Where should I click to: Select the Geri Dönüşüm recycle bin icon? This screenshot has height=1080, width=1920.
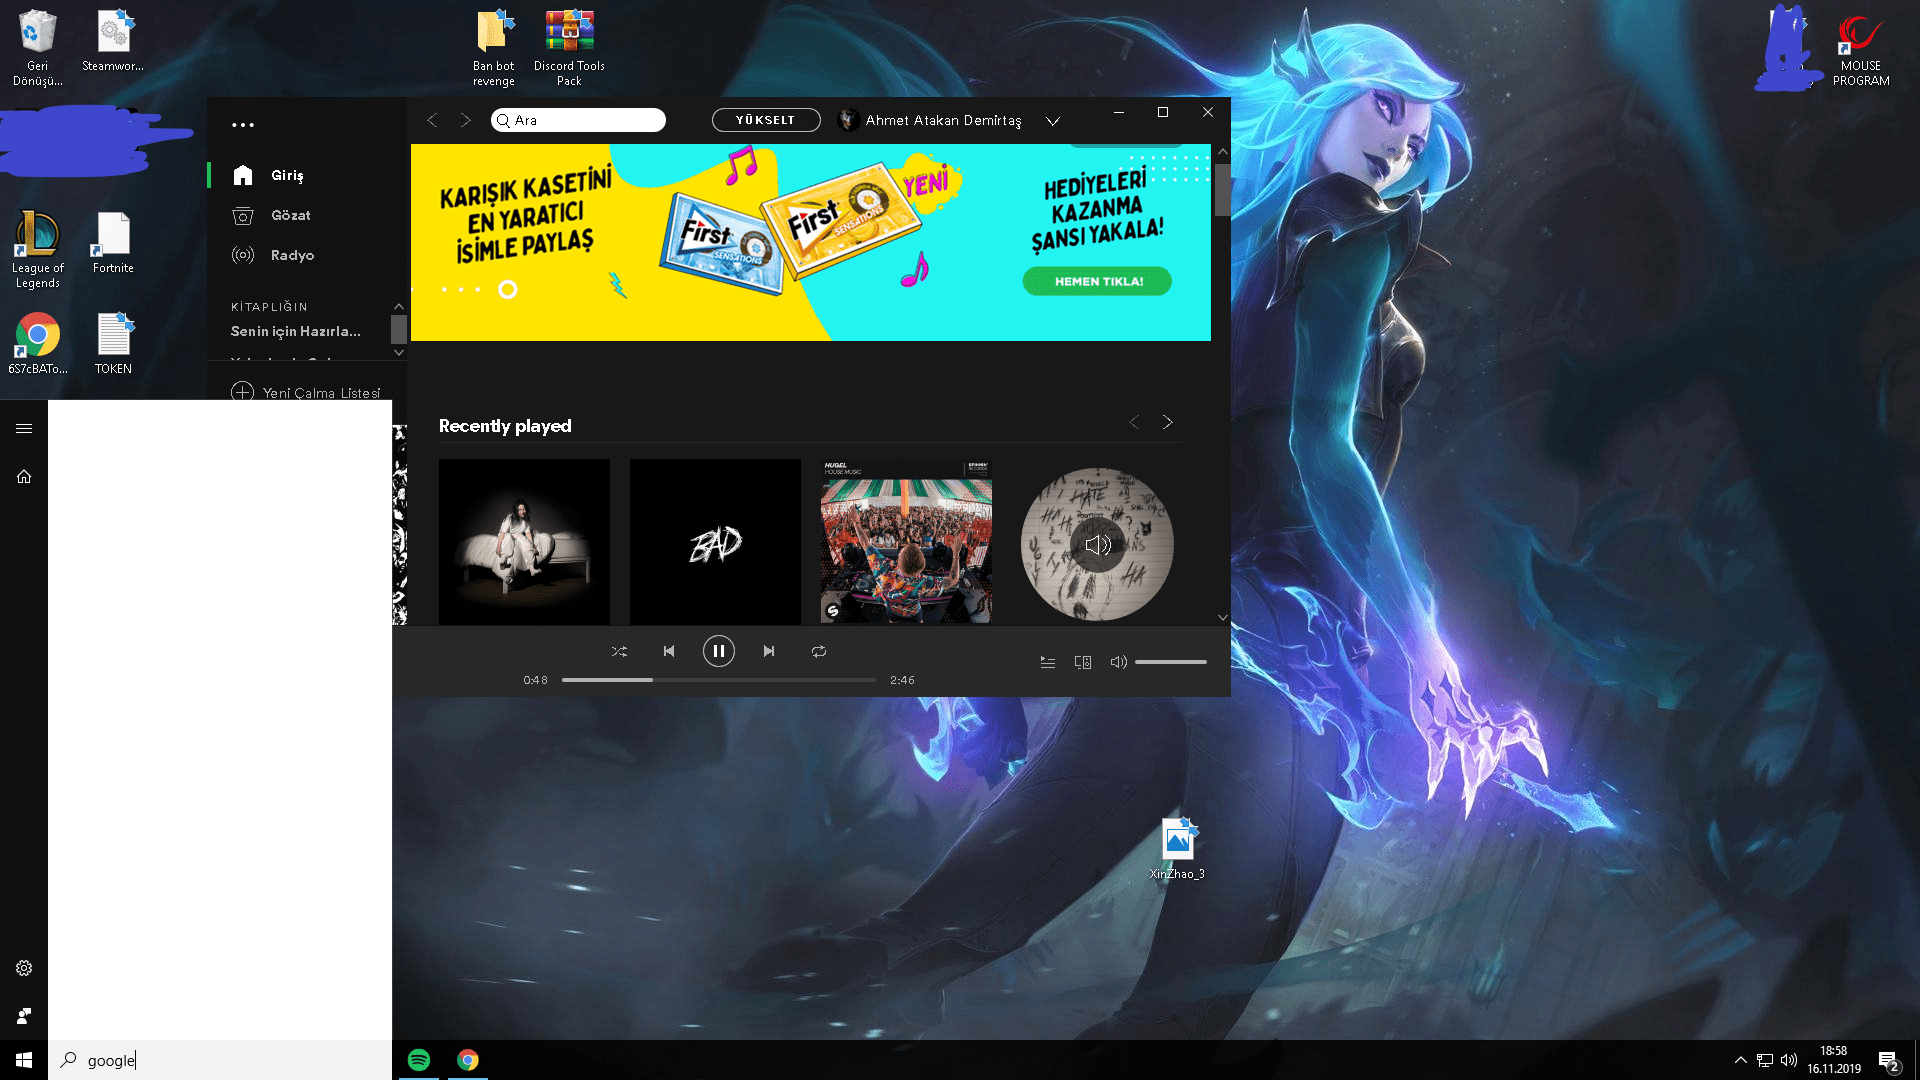(37, 48)
